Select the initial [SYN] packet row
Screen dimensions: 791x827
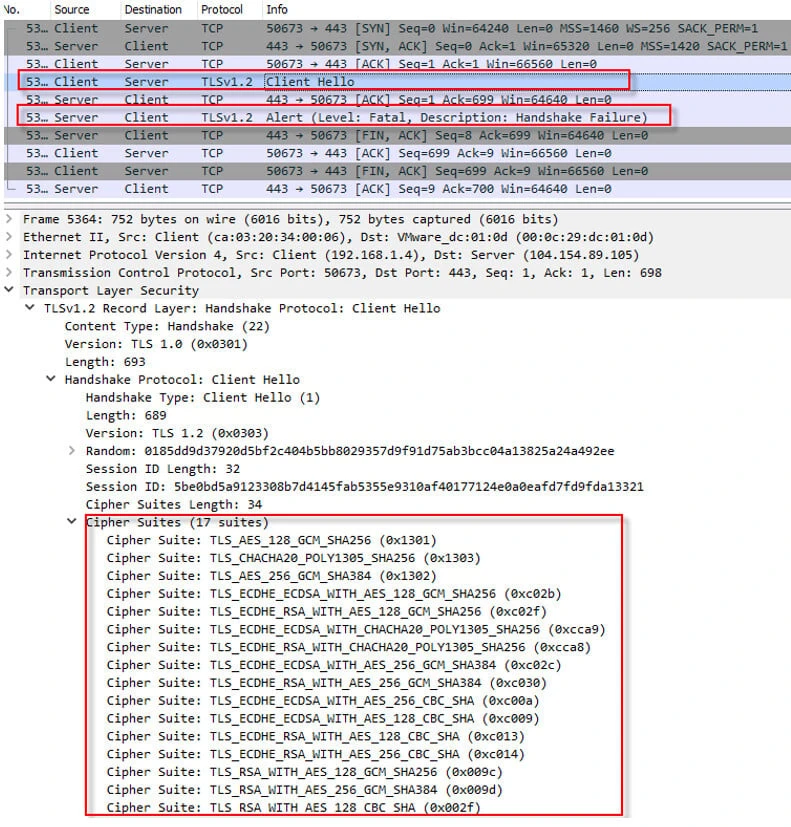point(400,28)
